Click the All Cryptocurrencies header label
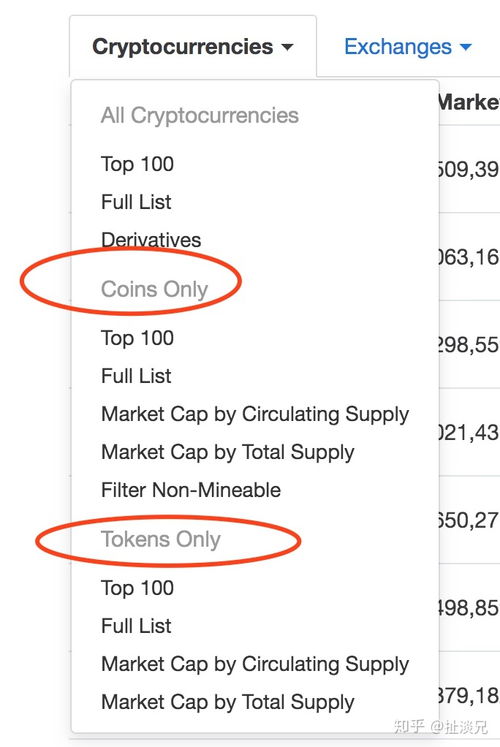This screenshot has width=500, height=747. [x=200, y=116]
